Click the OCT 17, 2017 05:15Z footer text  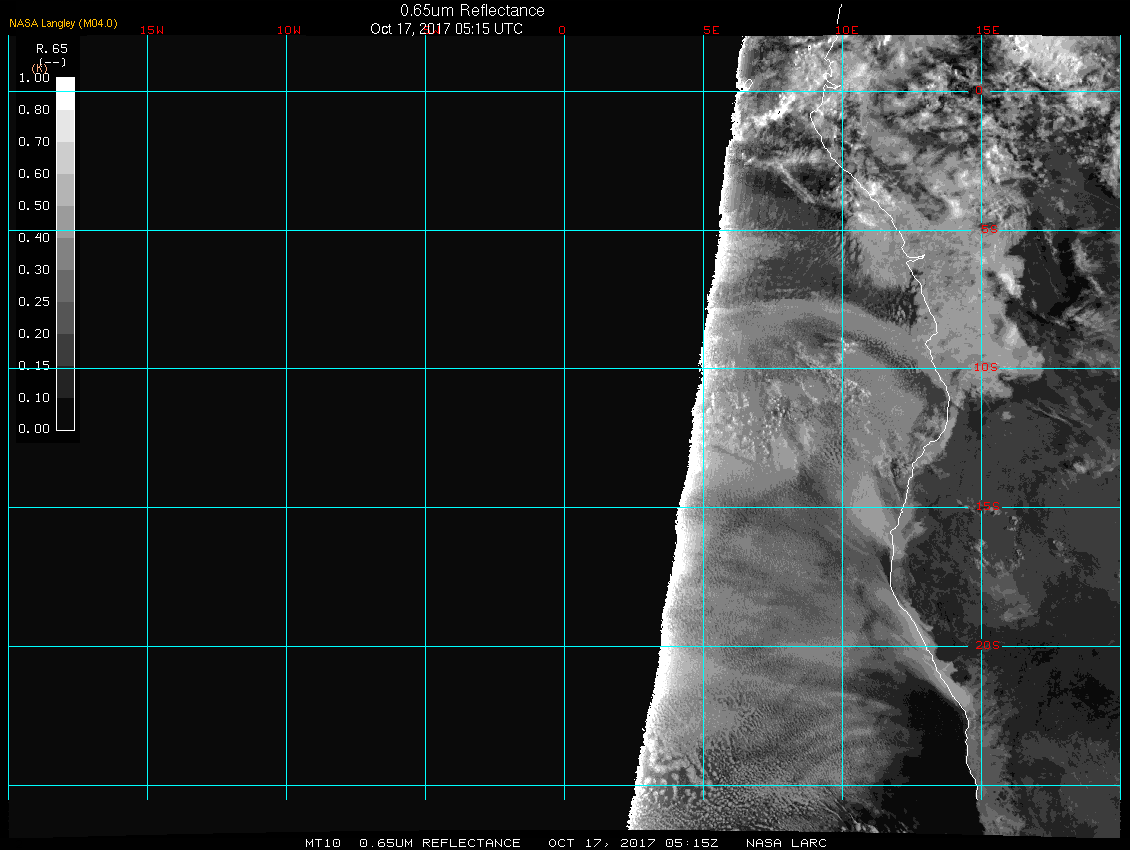pos(633,842)
